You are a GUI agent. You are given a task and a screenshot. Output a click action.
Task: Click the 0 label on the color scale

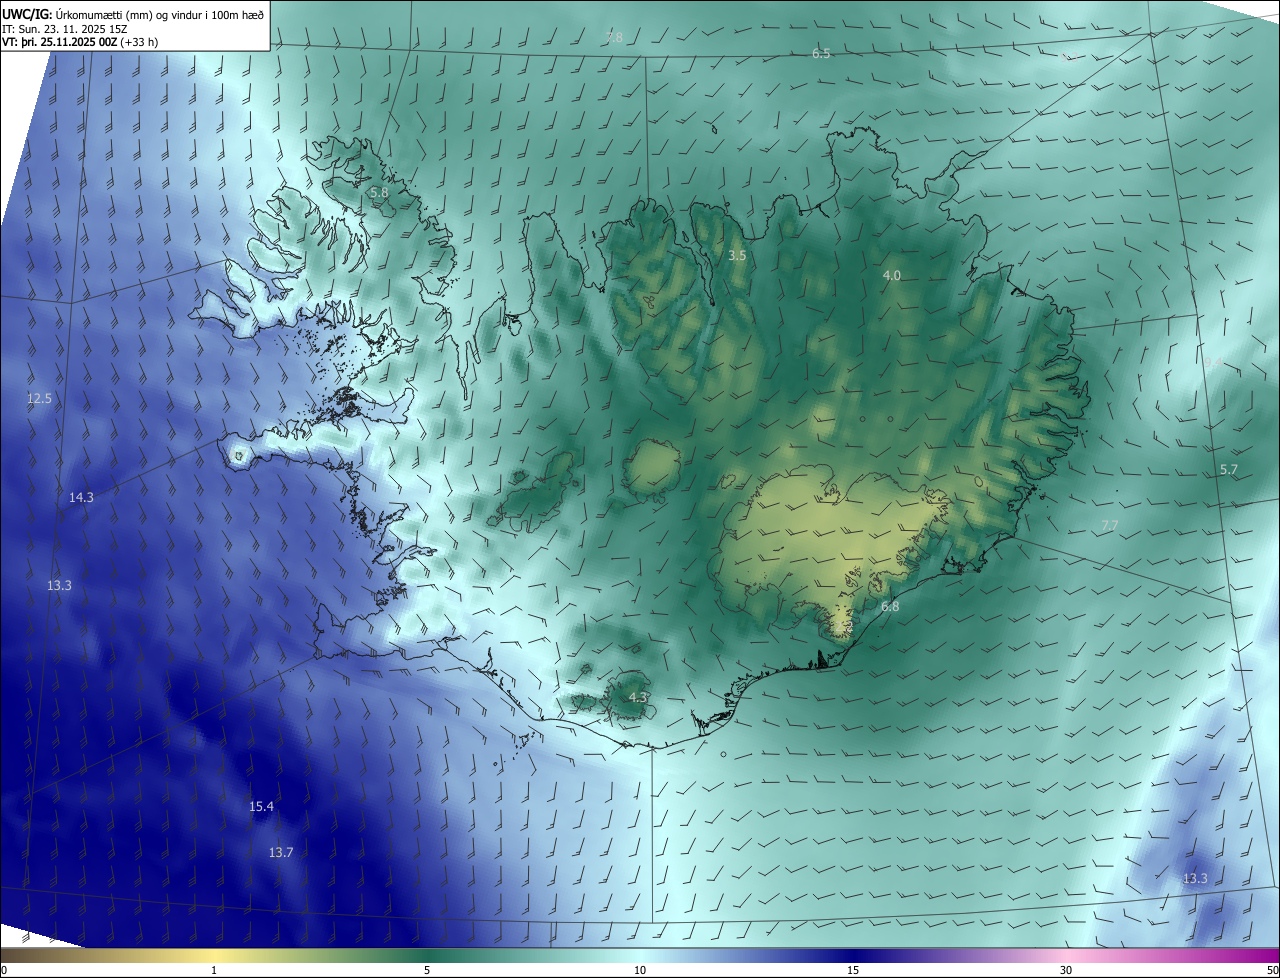pos(4,970)
